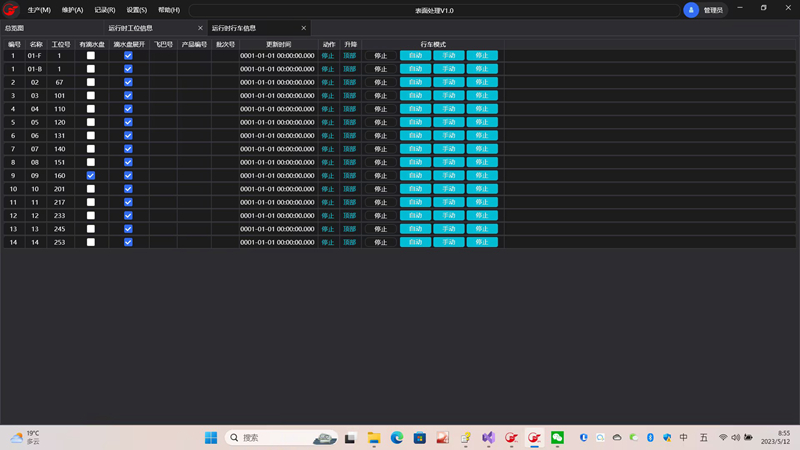Open WeChat from the taskbar
Image resolution: width=800 pixels, height=450 pixels.
558,438
